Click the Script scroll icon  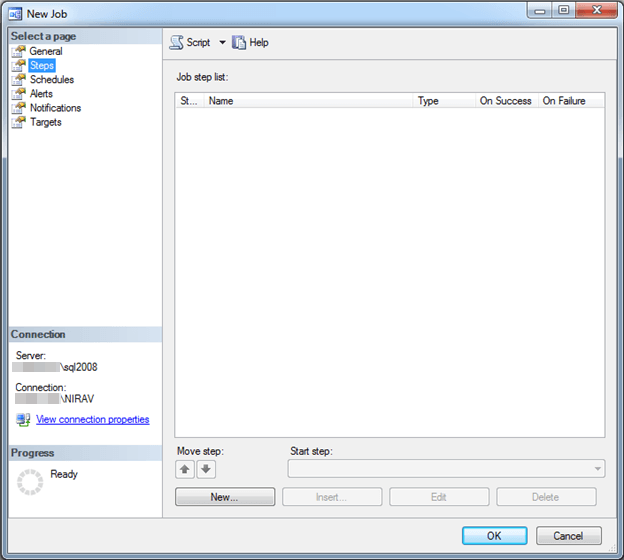[x=177, y=42]
